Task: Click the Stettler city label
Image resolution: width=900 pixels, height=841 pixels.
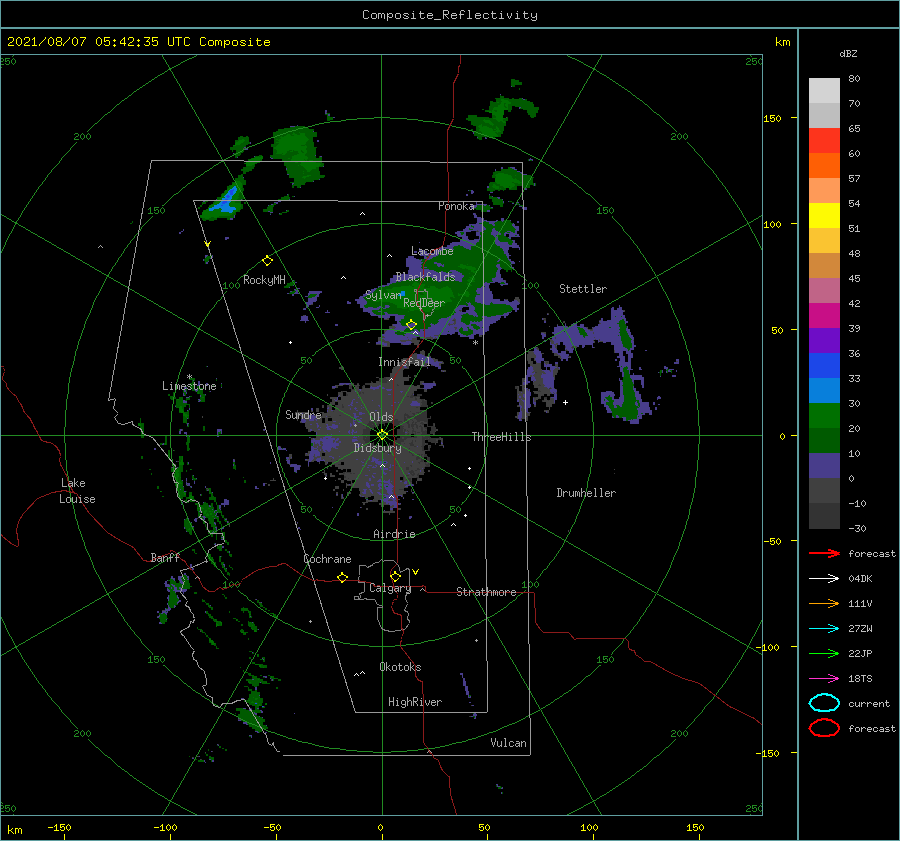Action: [x=583, y=289]
